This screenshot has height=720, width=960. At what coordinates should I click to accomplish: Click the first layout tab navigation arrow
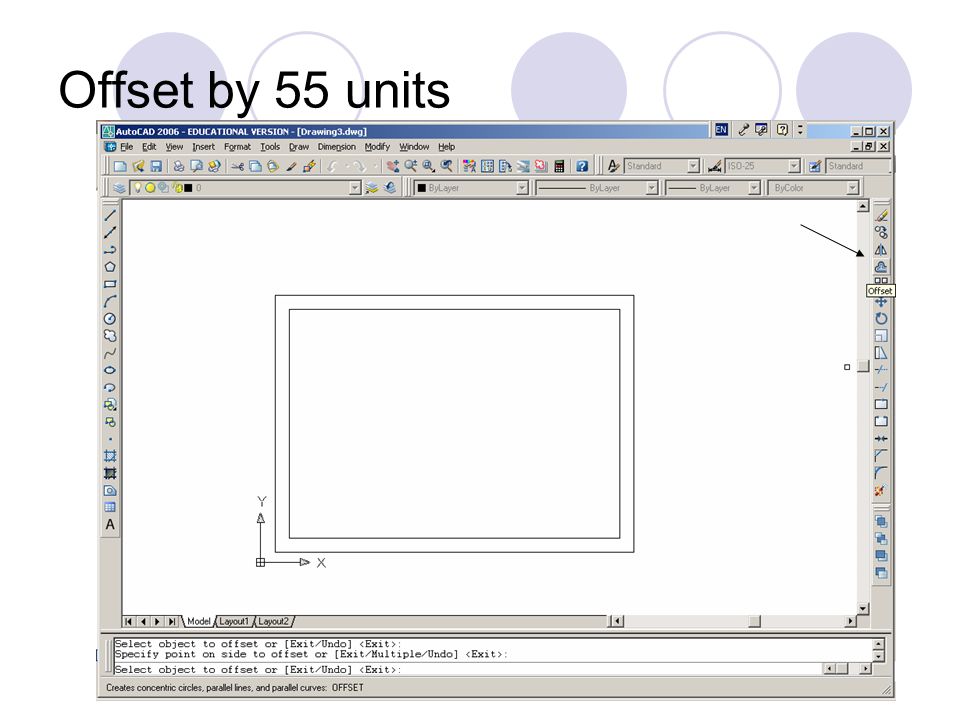pyautogui.click(x=129, y=621)
